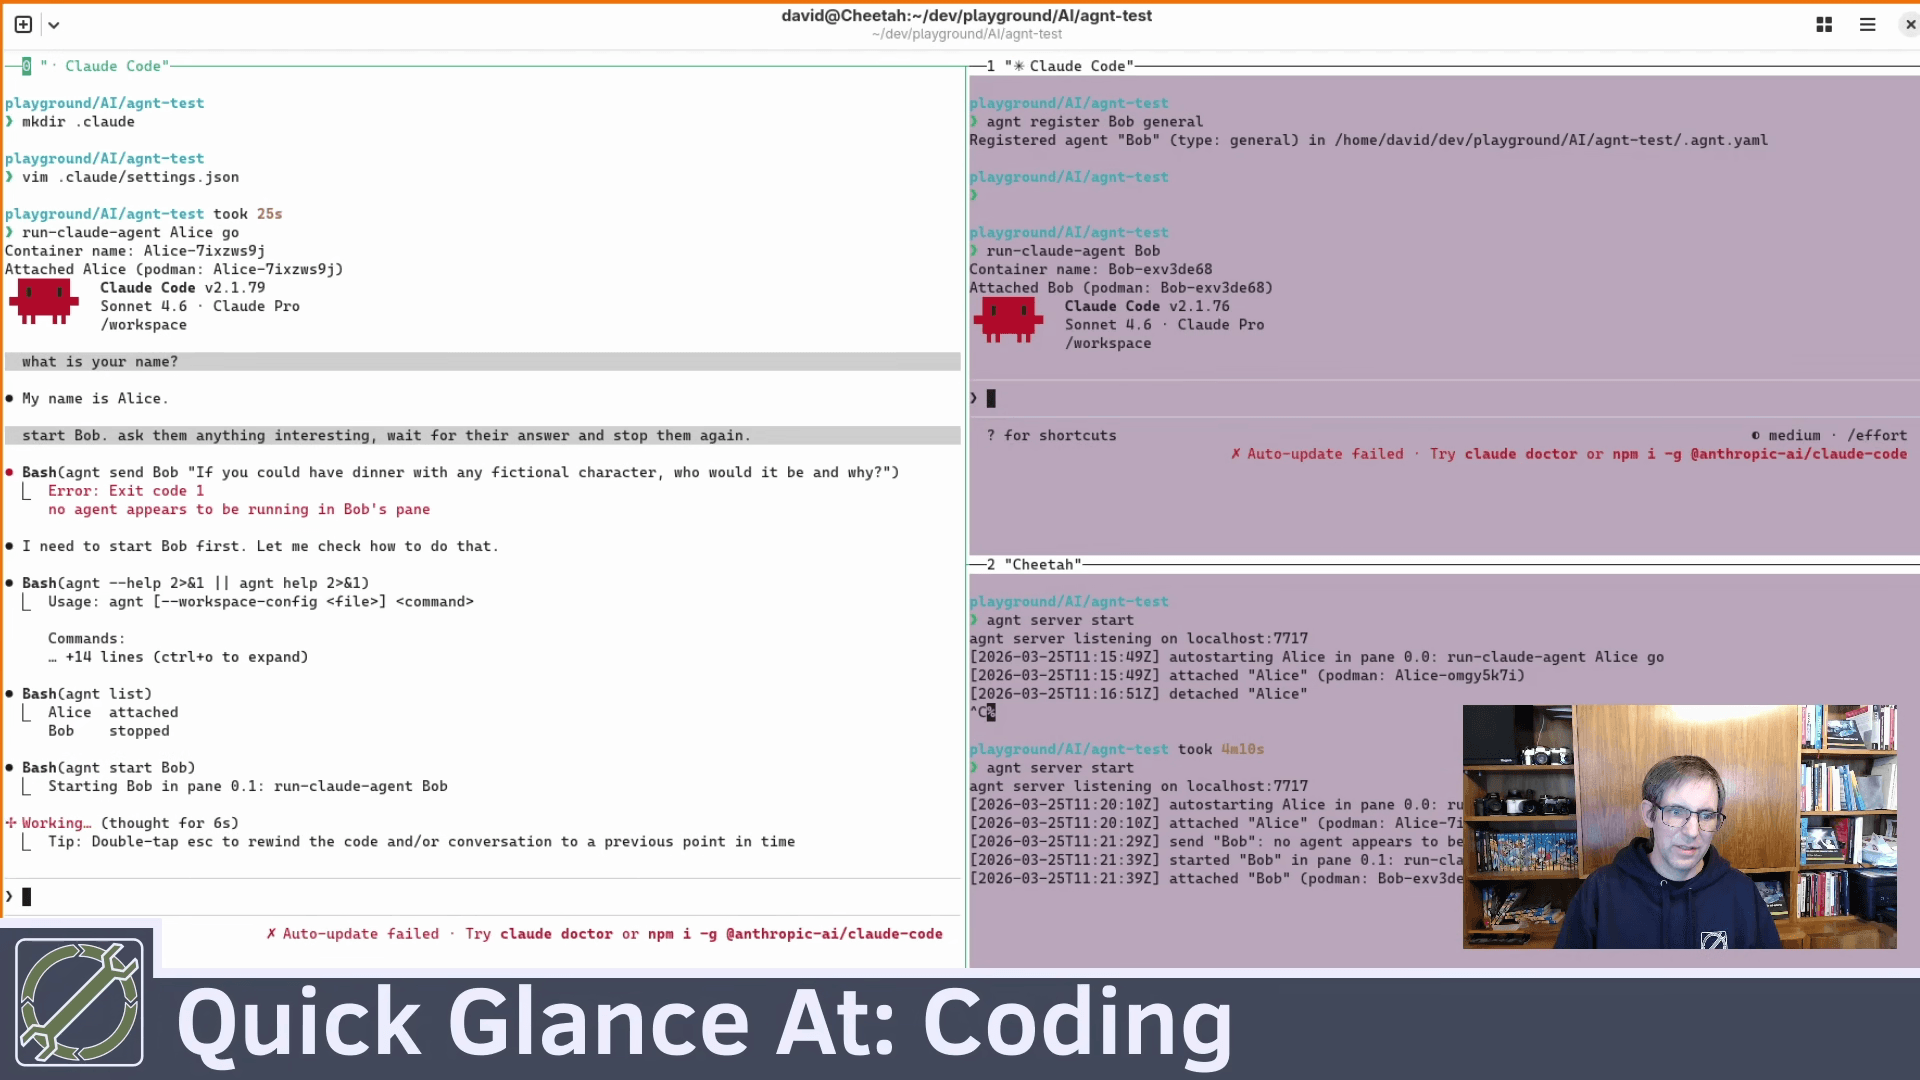1920x1080 pixels.
Task: Click the "Tip: Double-tap esc" hint line
Action: pos(421,842)
